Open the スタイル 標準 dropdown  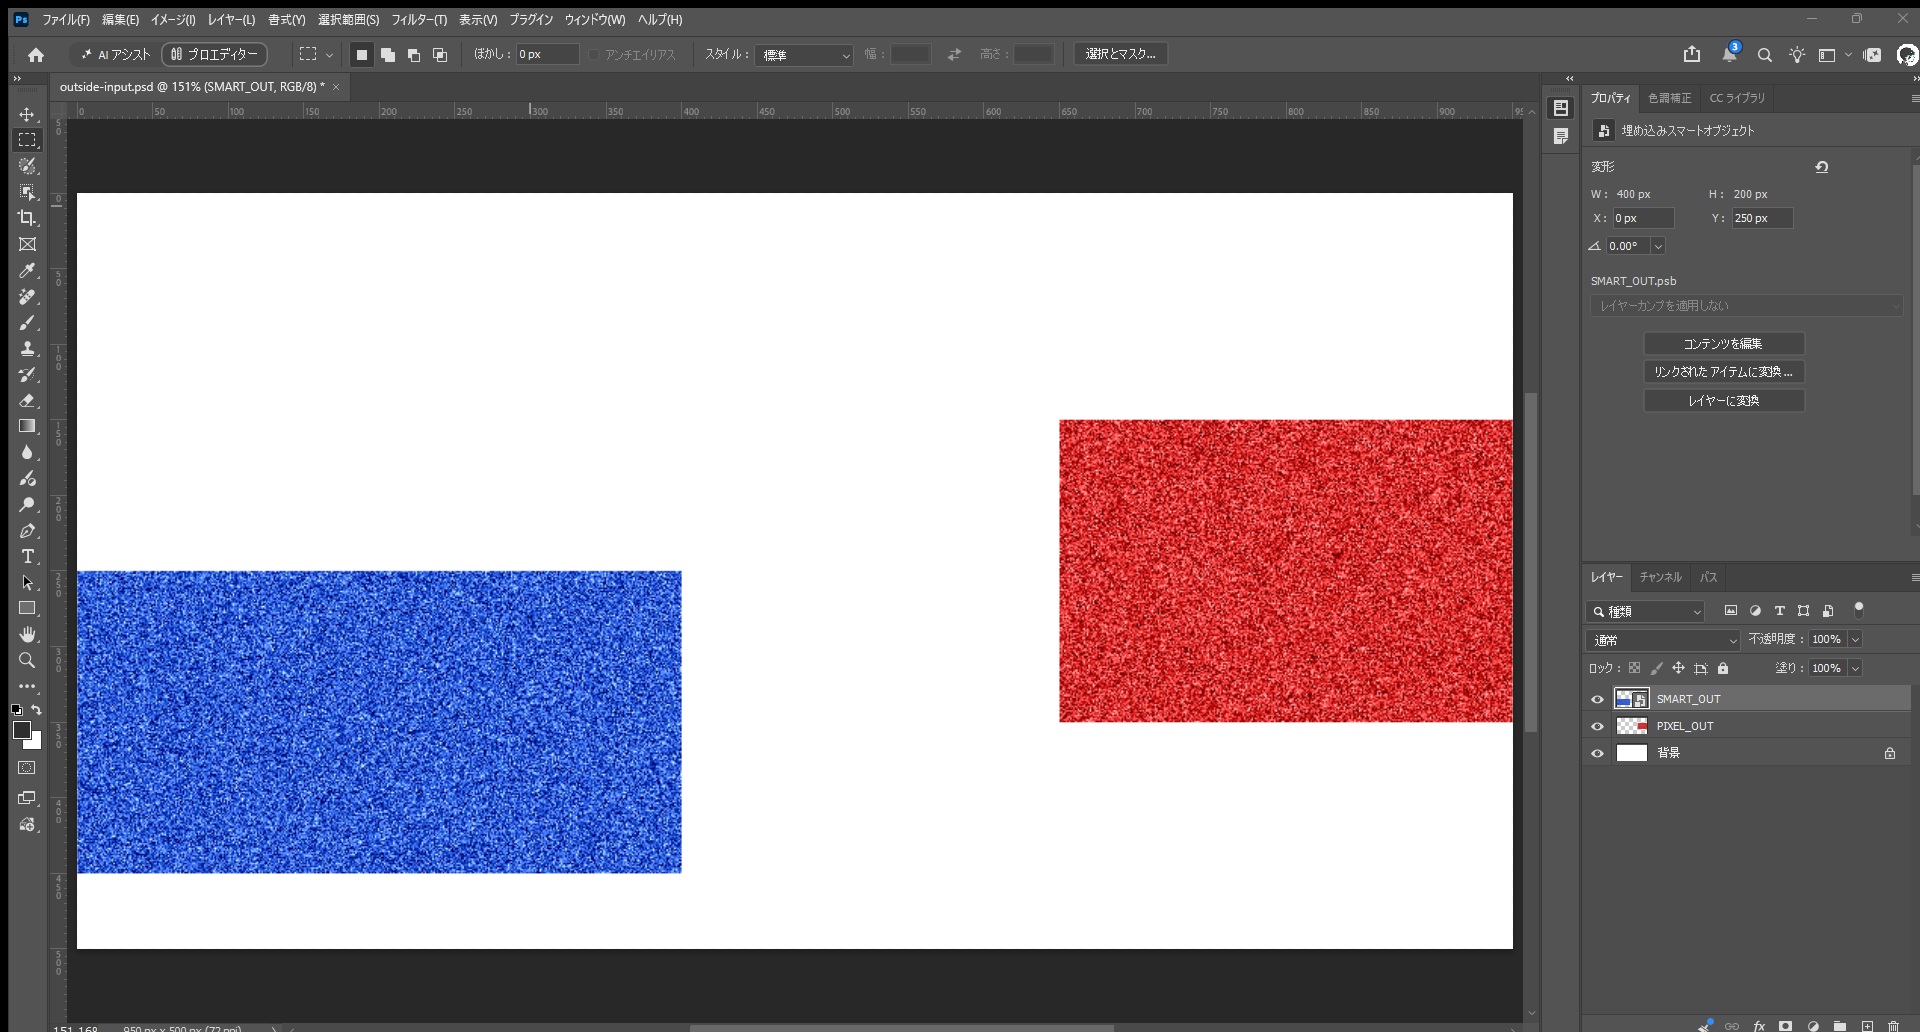804,55
